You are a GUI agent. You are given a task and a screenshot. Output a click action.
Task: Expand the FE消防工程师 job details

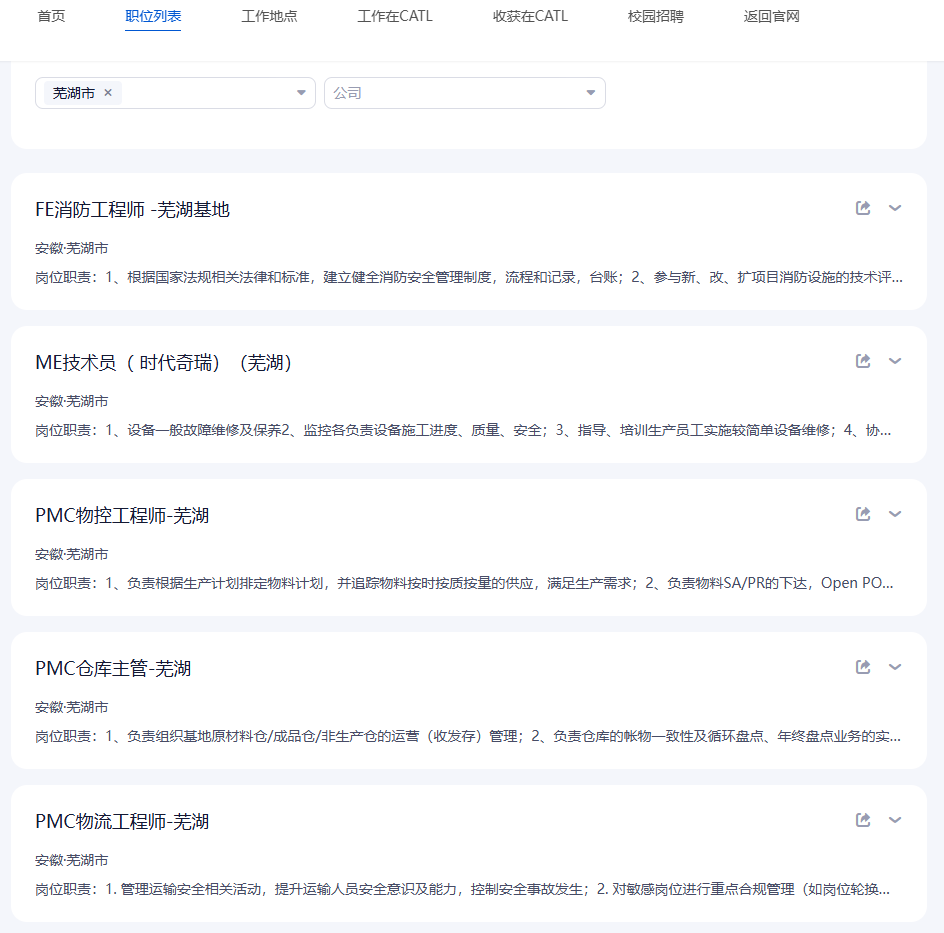tap(895, 208)
